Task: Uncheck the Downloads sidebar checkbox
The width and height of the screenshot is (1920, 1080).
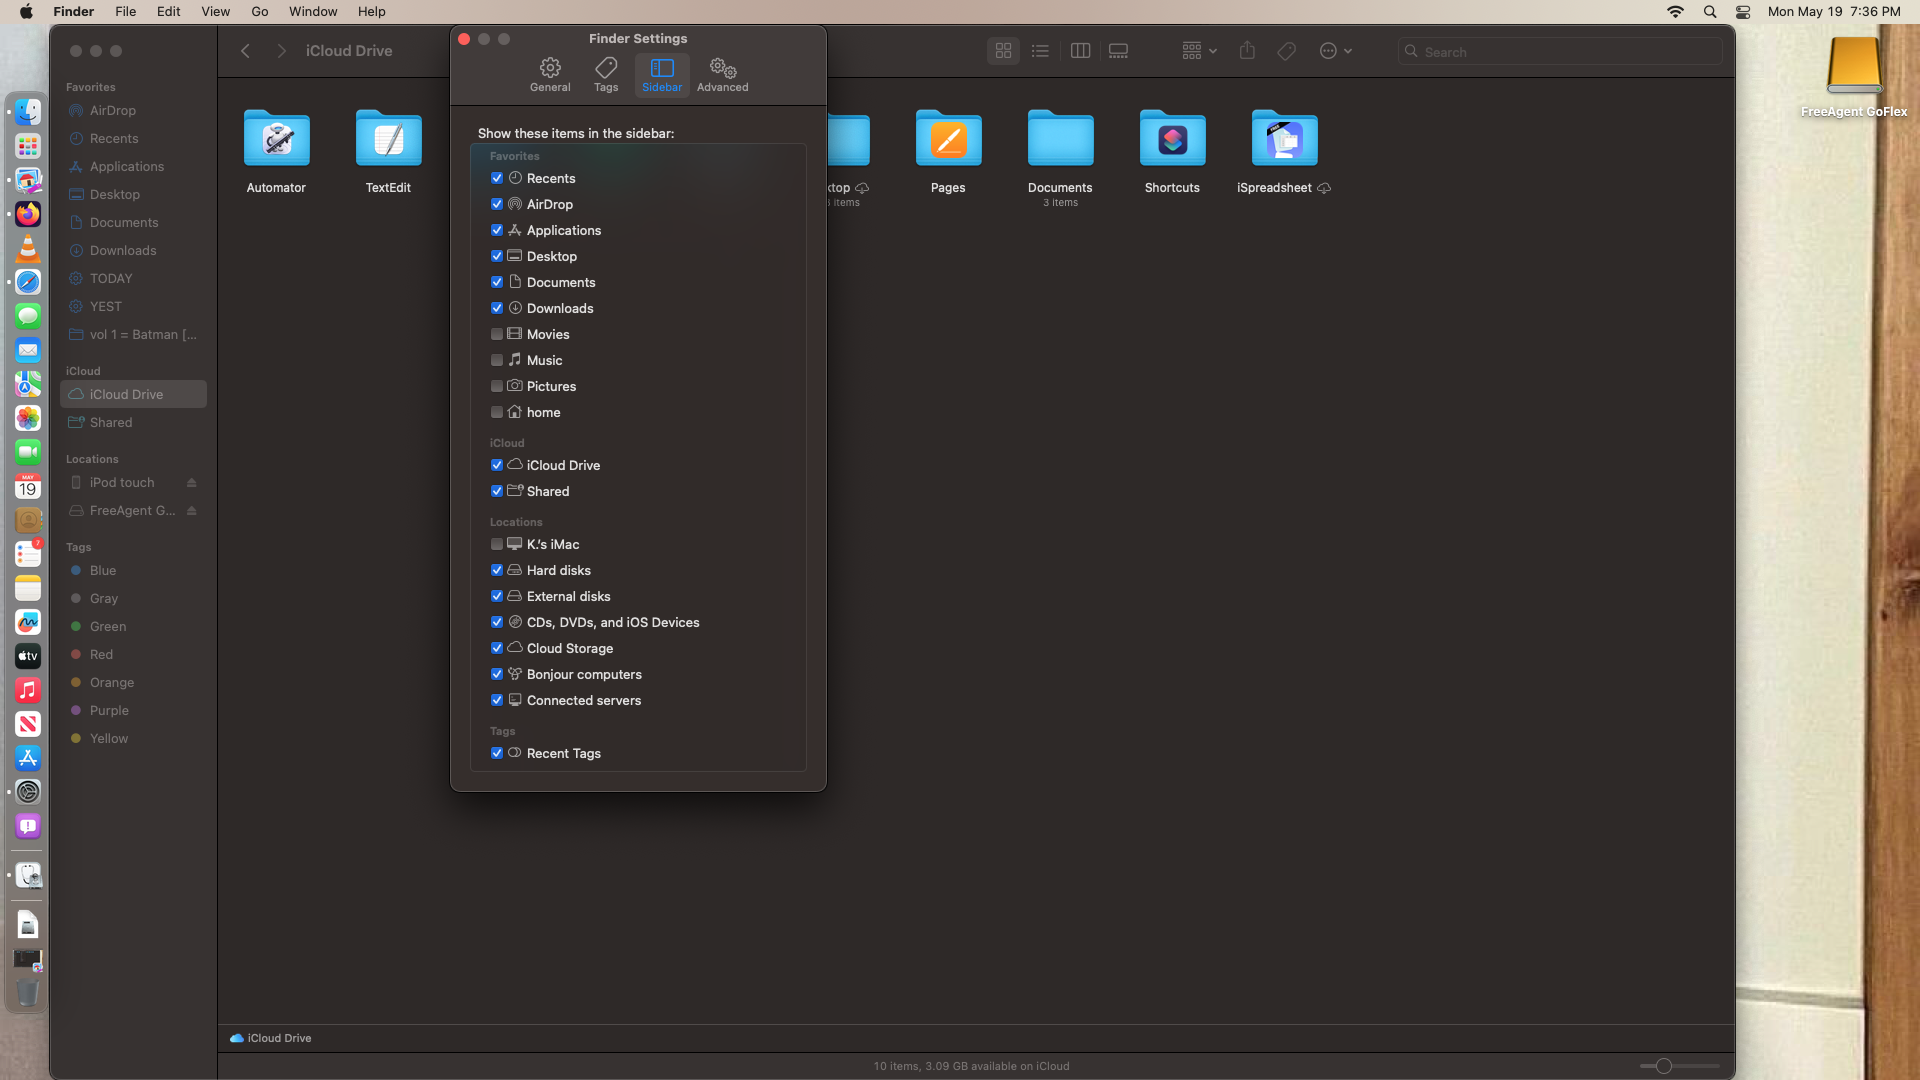Action: [497, 308]
